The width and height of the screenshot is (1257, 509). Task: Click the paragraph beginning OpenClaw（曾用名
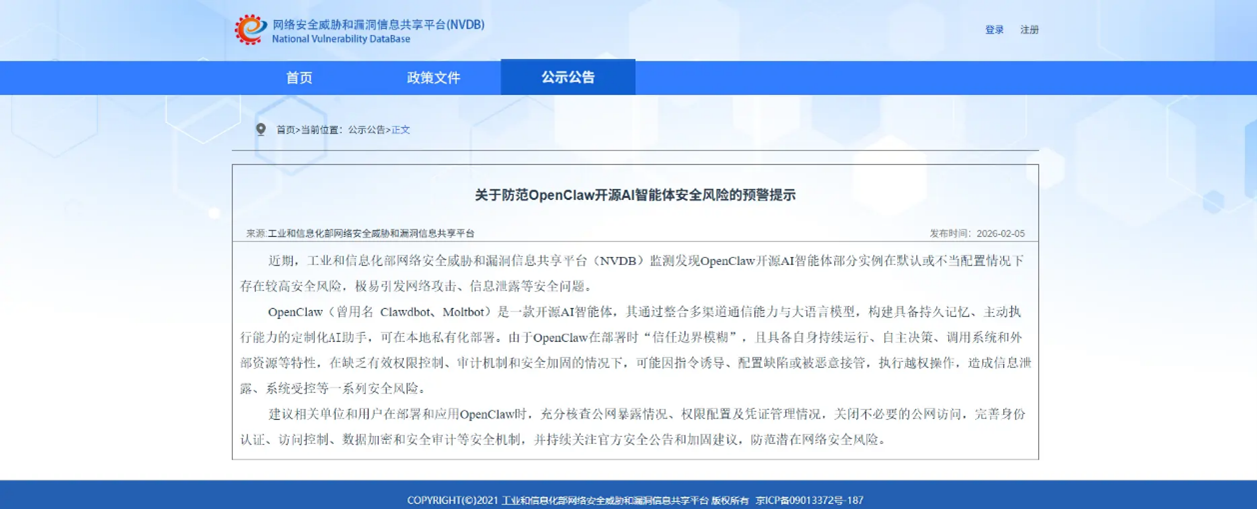point(635,349)
